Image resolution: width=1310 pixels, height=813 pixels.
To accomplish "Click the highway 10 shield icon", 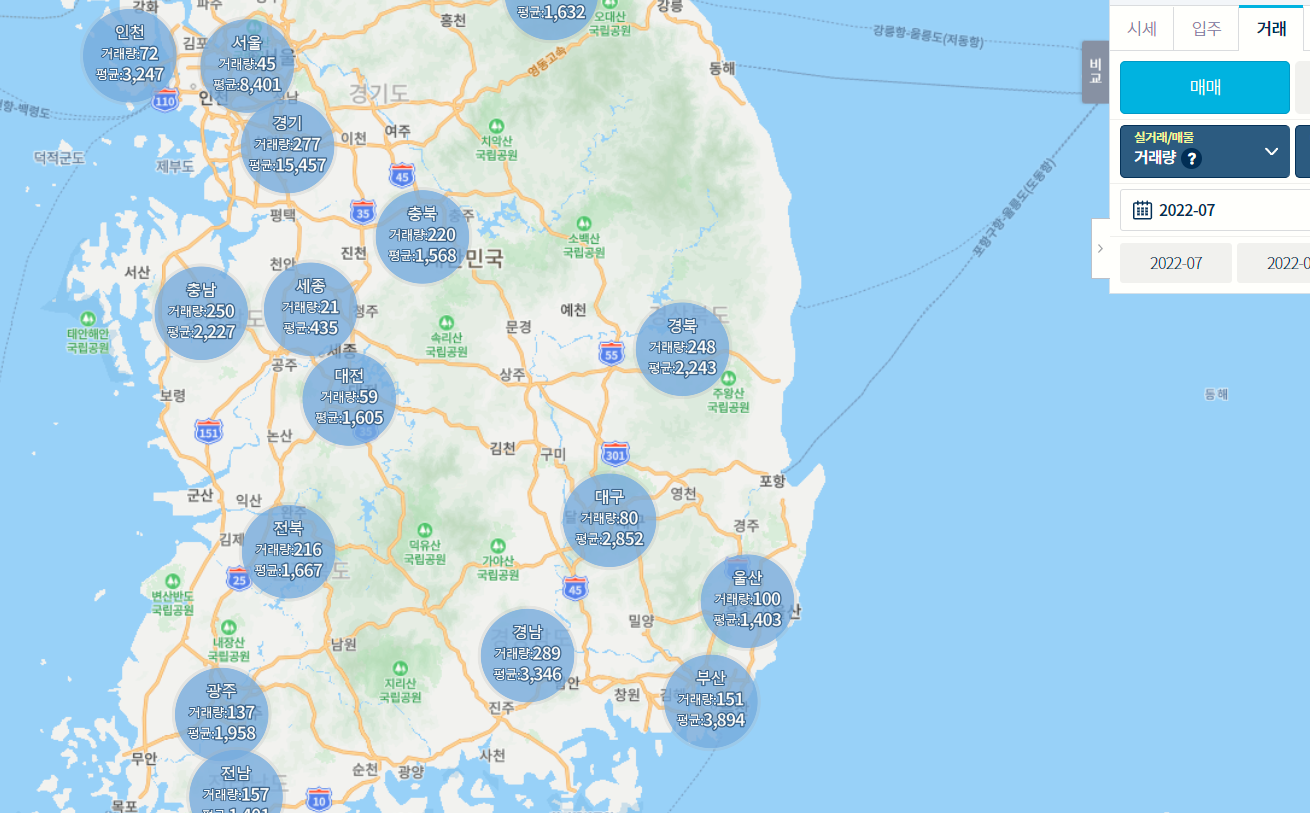I will tap(319, 799).
